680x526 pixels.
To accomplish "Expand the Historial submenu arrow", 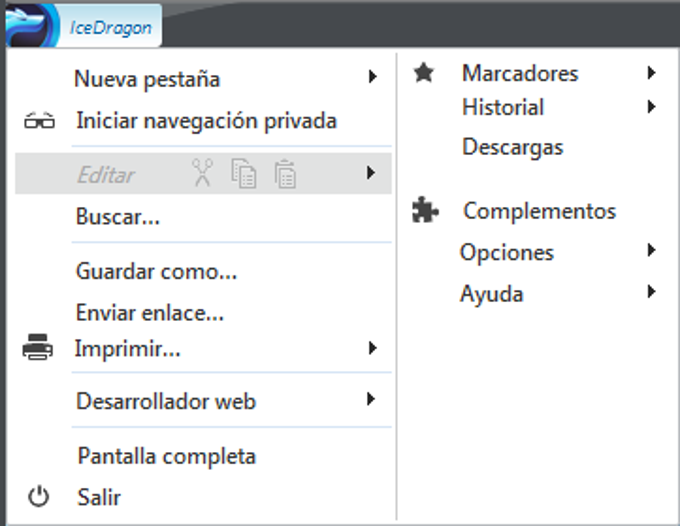I will [652, 107].
